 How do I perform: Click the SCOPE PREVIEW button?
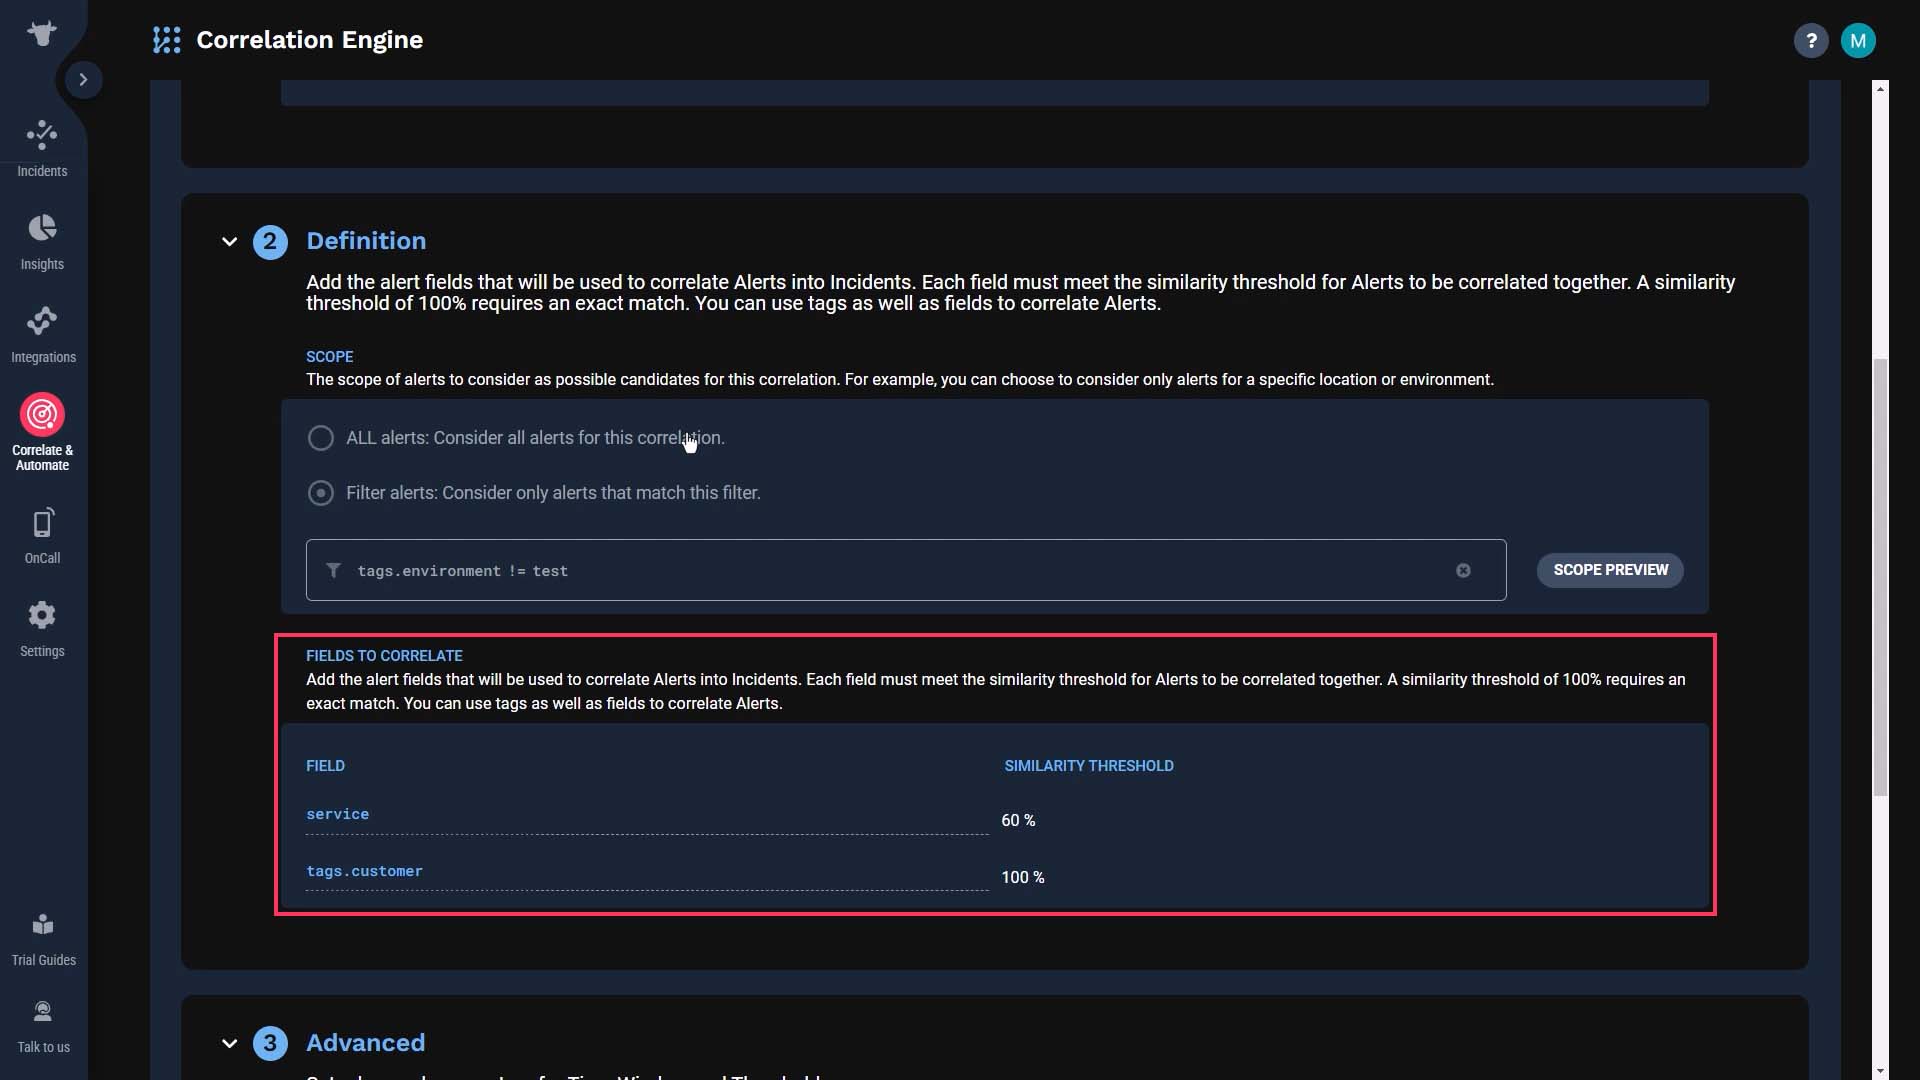click(x=1610, y=568)
